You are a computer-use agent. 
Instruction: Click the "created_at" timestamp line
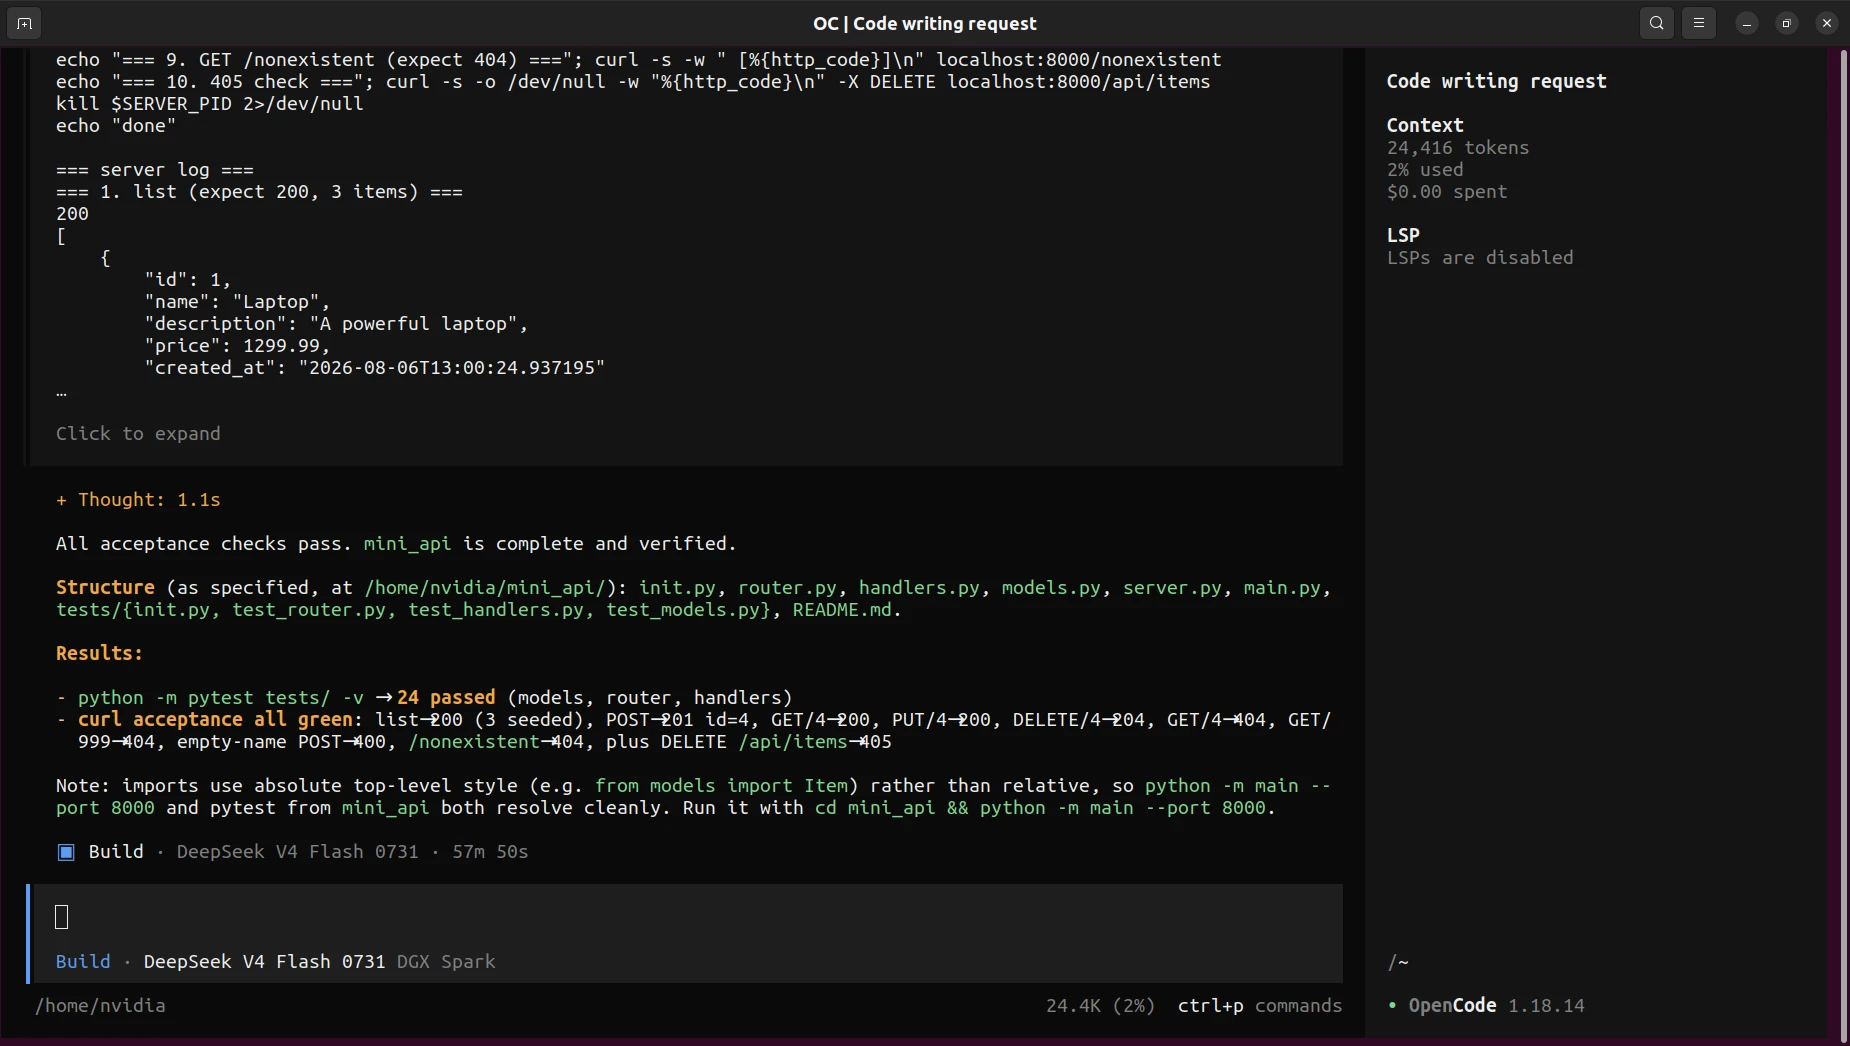[375, 368]
